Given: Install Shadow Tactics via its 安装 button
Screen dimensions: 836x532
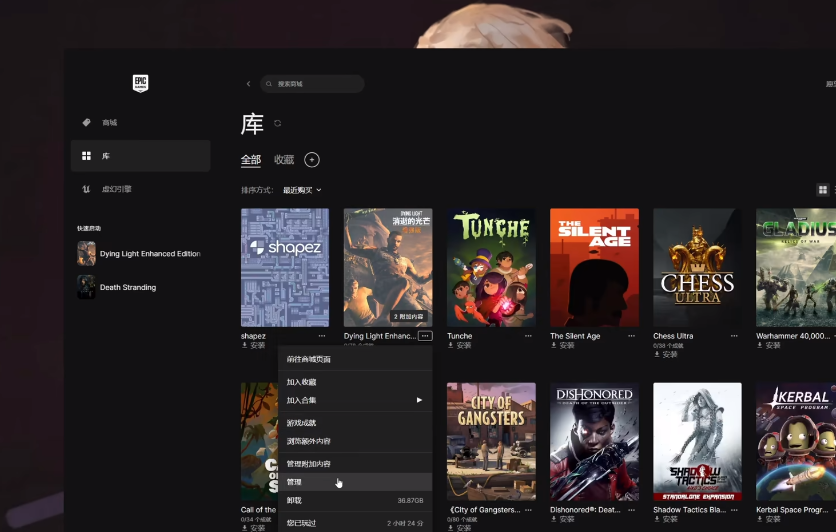Looking at the screenshot, I should click(665, 519).
